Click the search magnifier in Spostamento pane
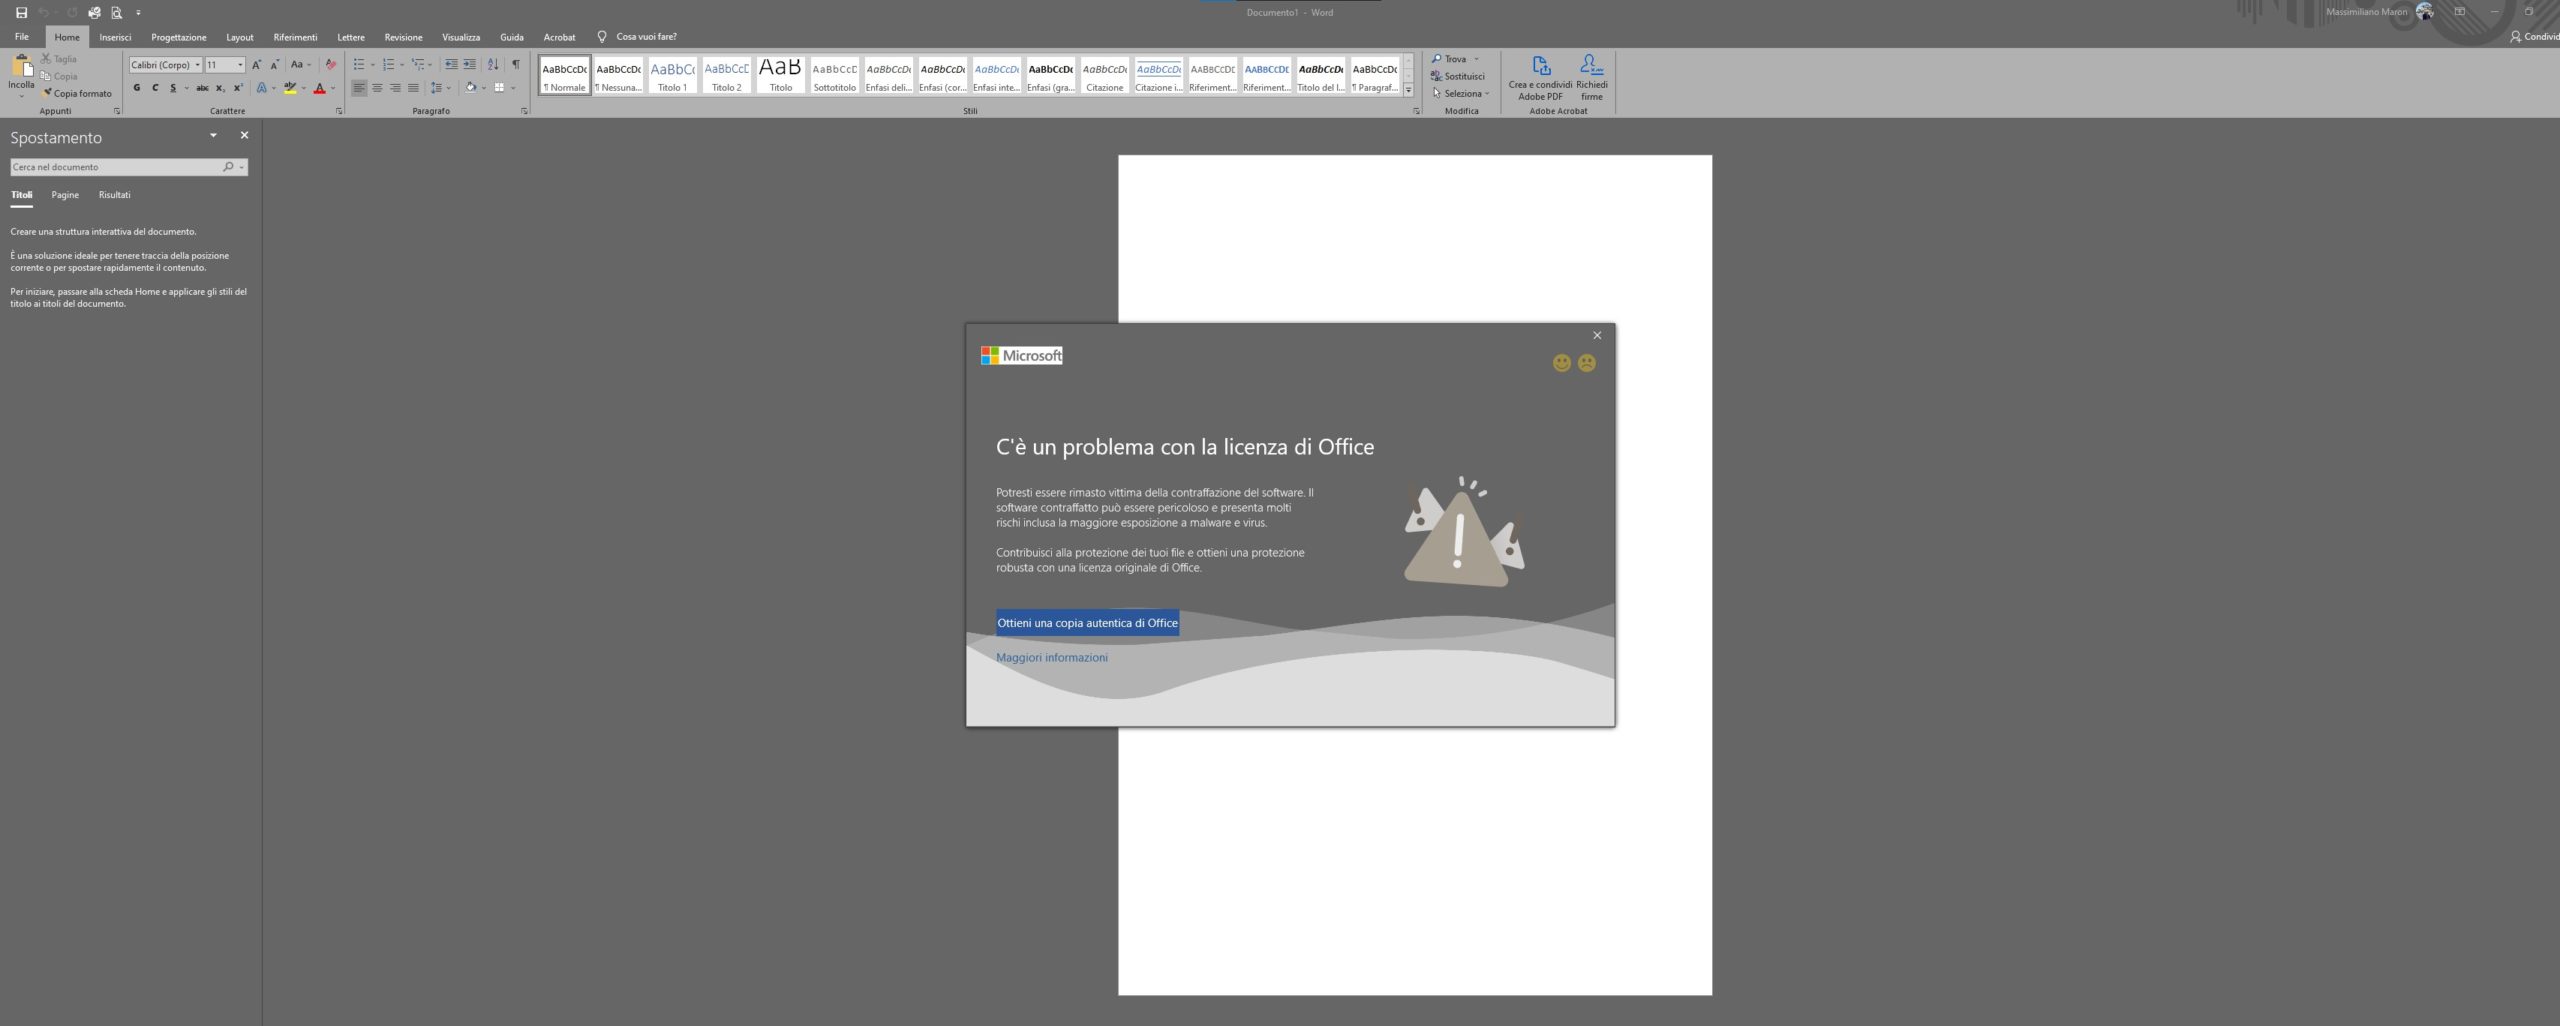 coord(228,167)
